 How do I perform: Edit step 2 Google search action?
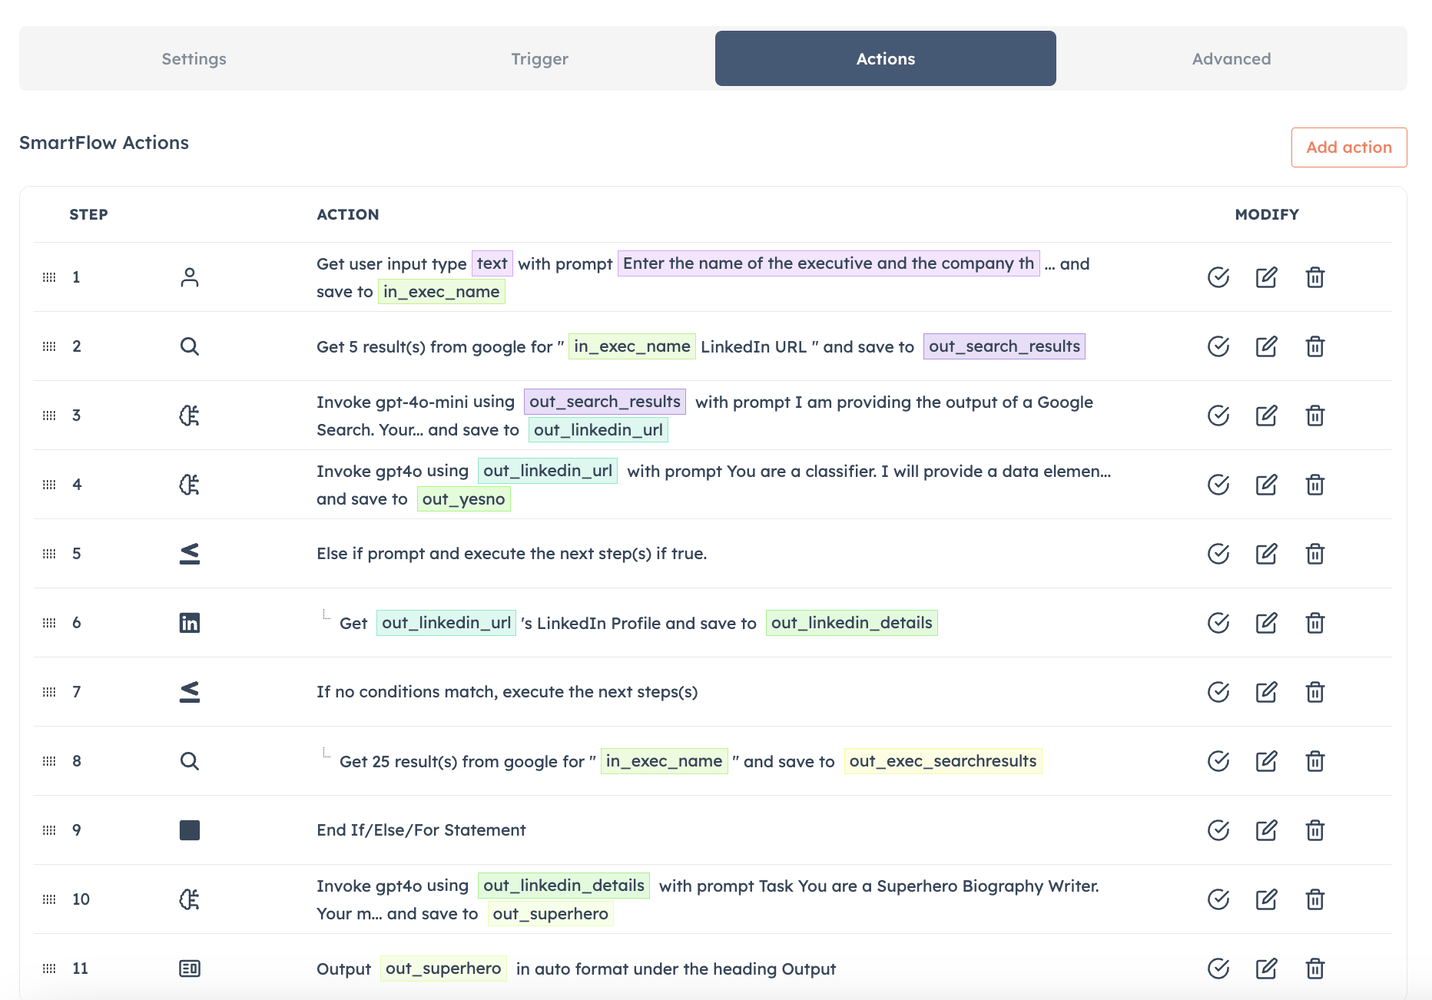tap(1266, 347)
